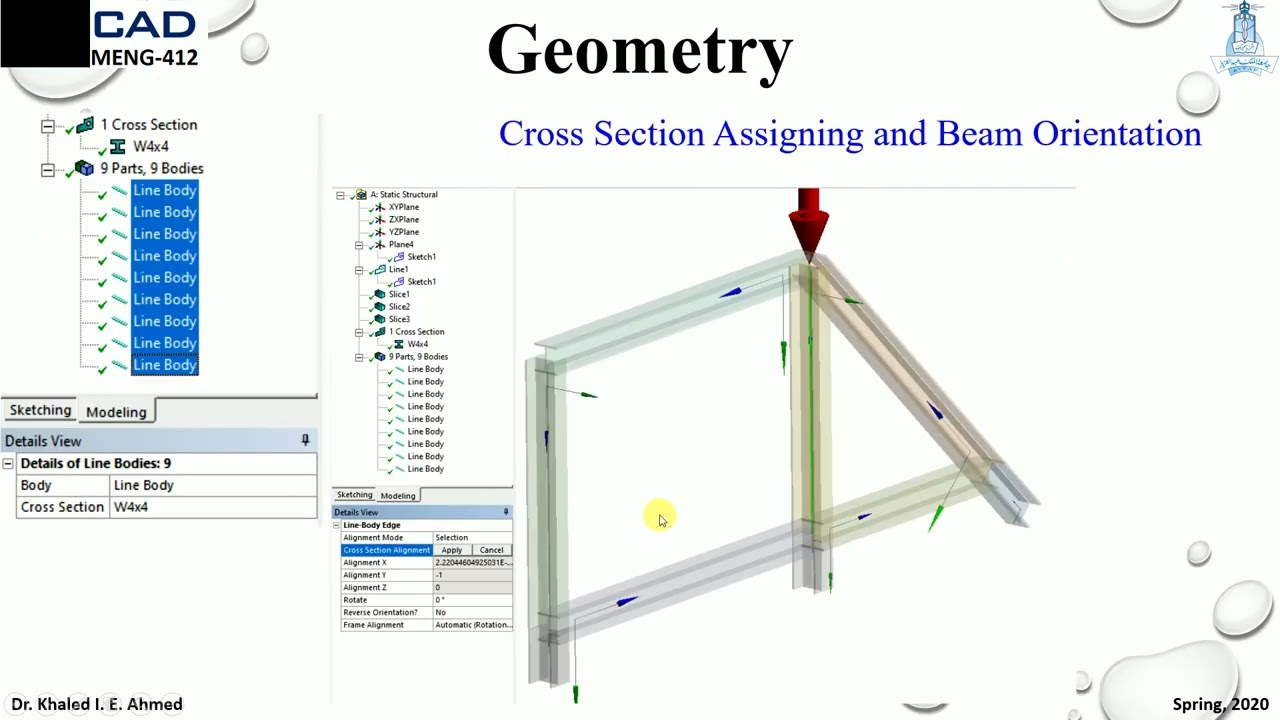Screen dimensions: 1280x720
Task: Click the Plane4 icon in the tree
Action: pos(380,245)
